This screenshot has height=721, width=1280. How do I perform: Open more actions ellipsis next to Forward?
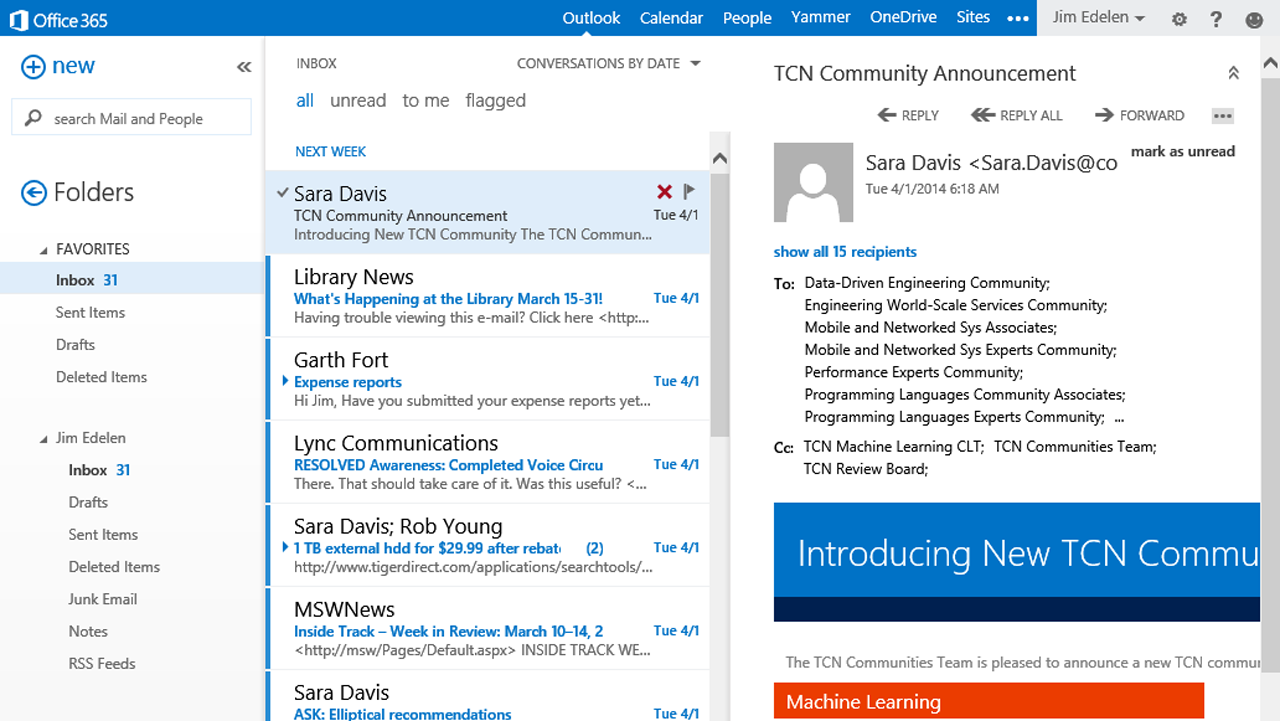1222,116
